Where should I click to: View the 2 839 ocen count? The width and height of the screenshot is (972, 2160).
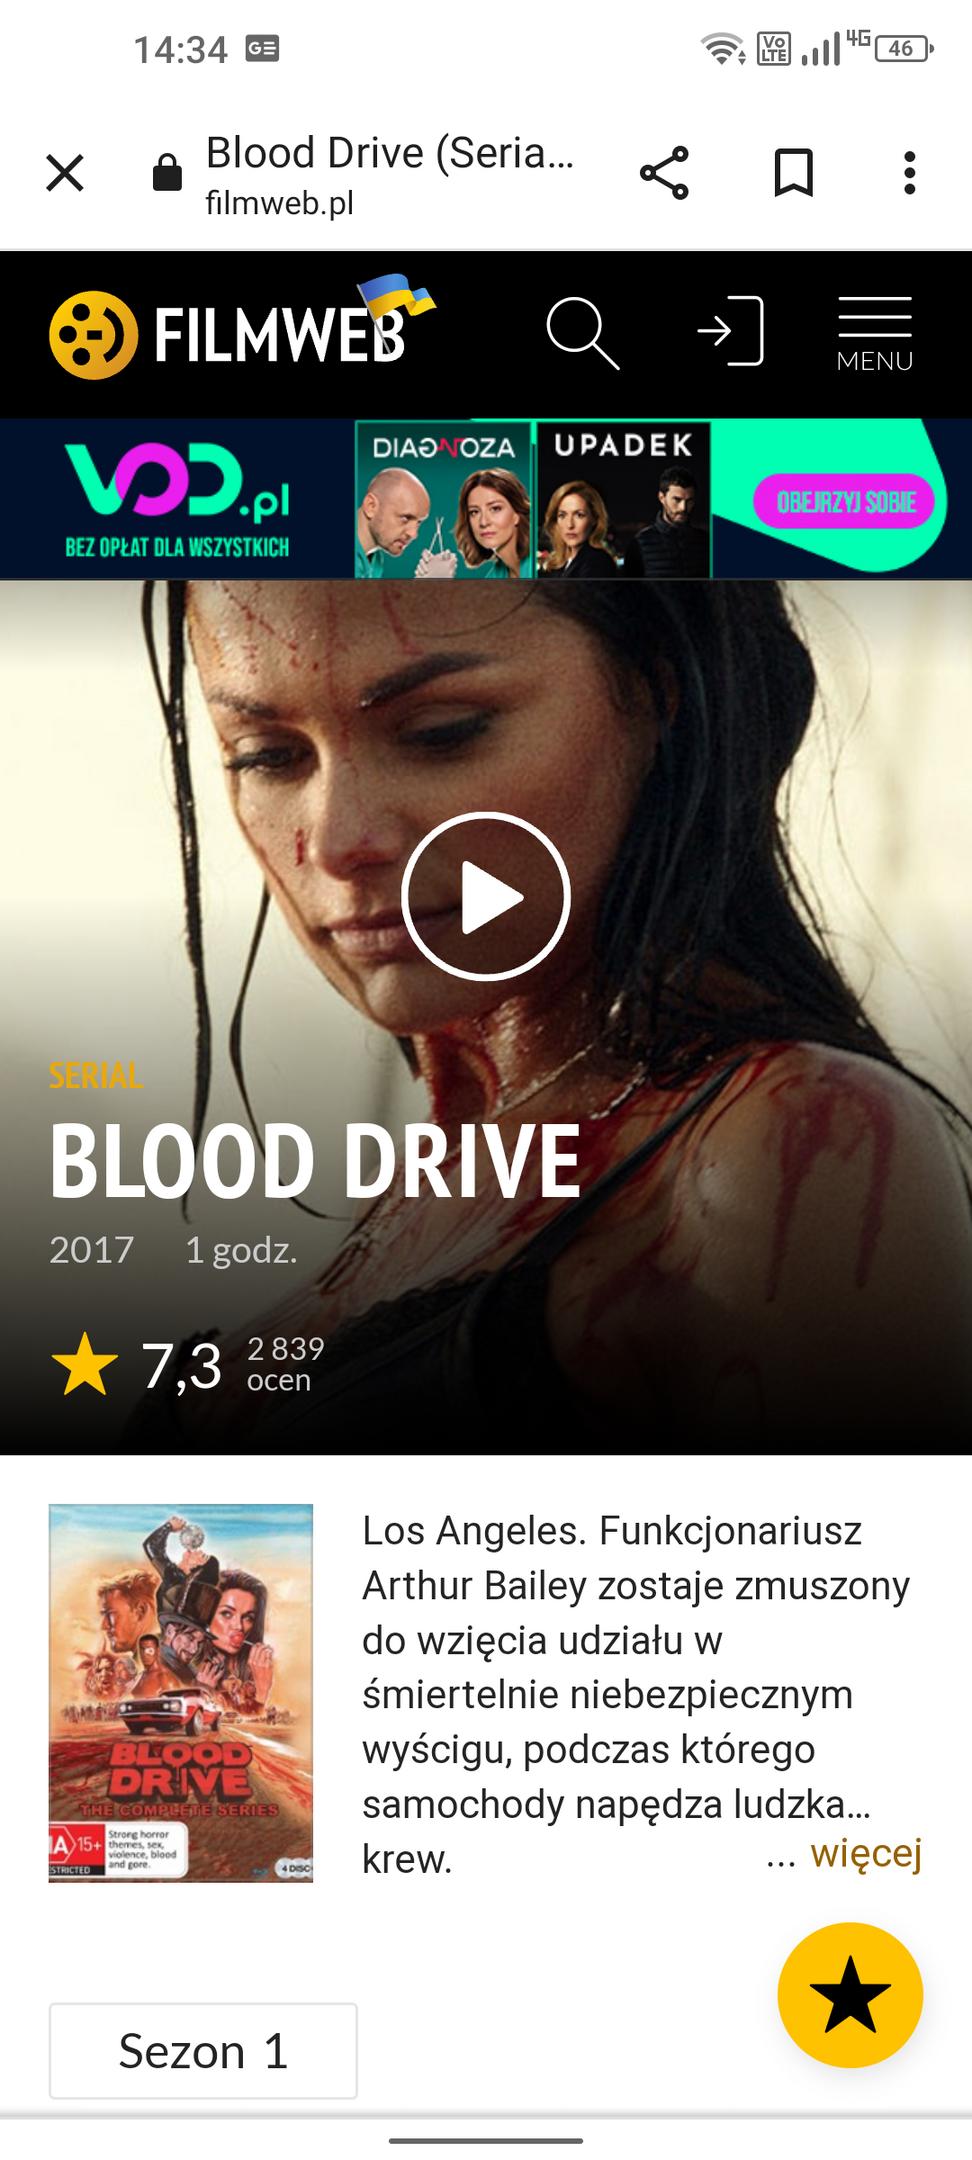coord(286,1364)
